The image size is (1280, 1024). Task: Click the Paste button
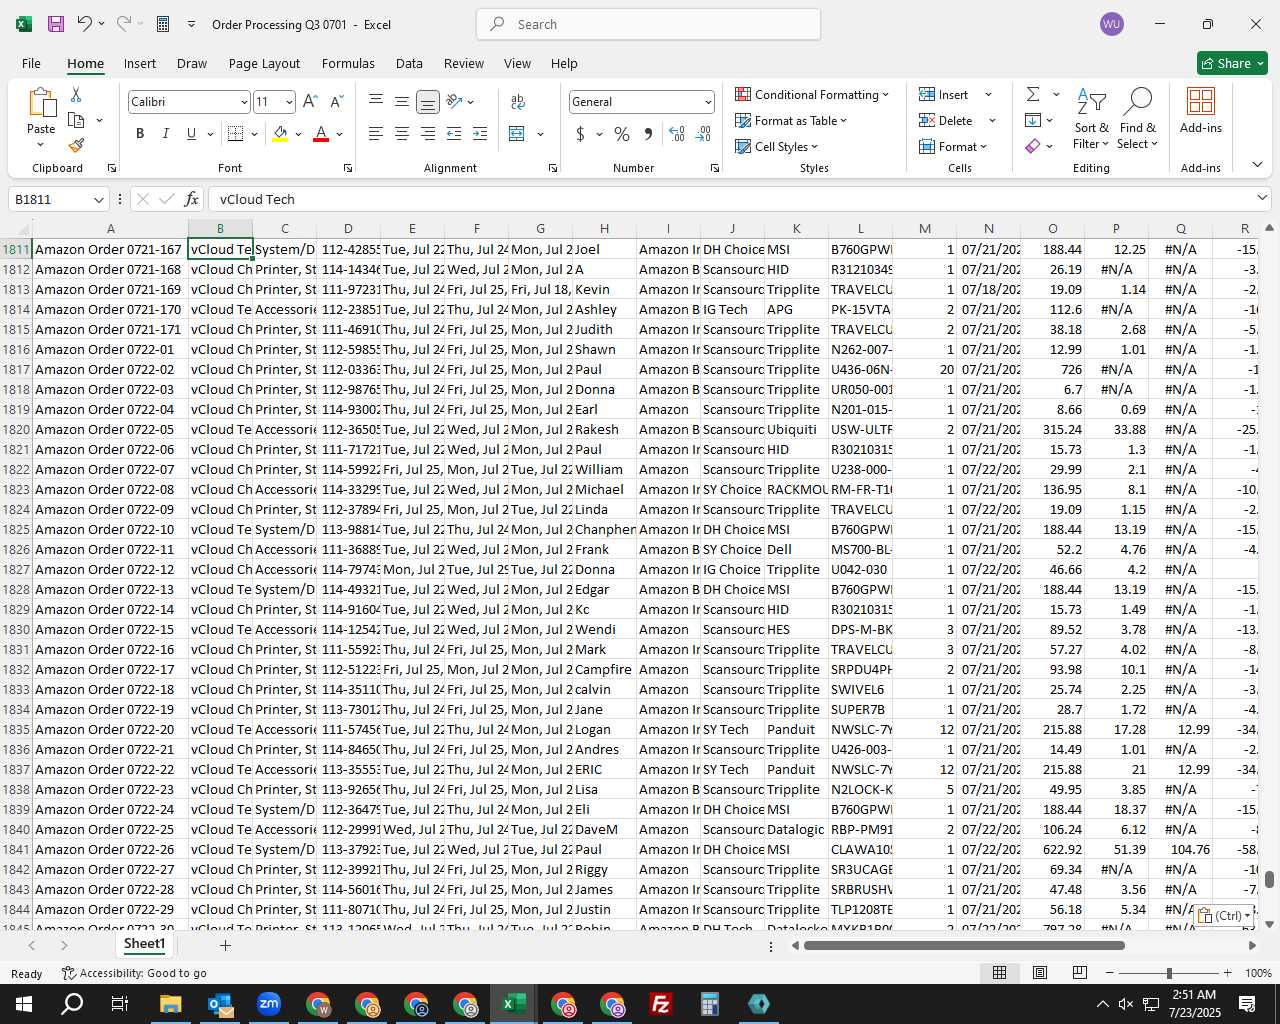coord(41,118)
